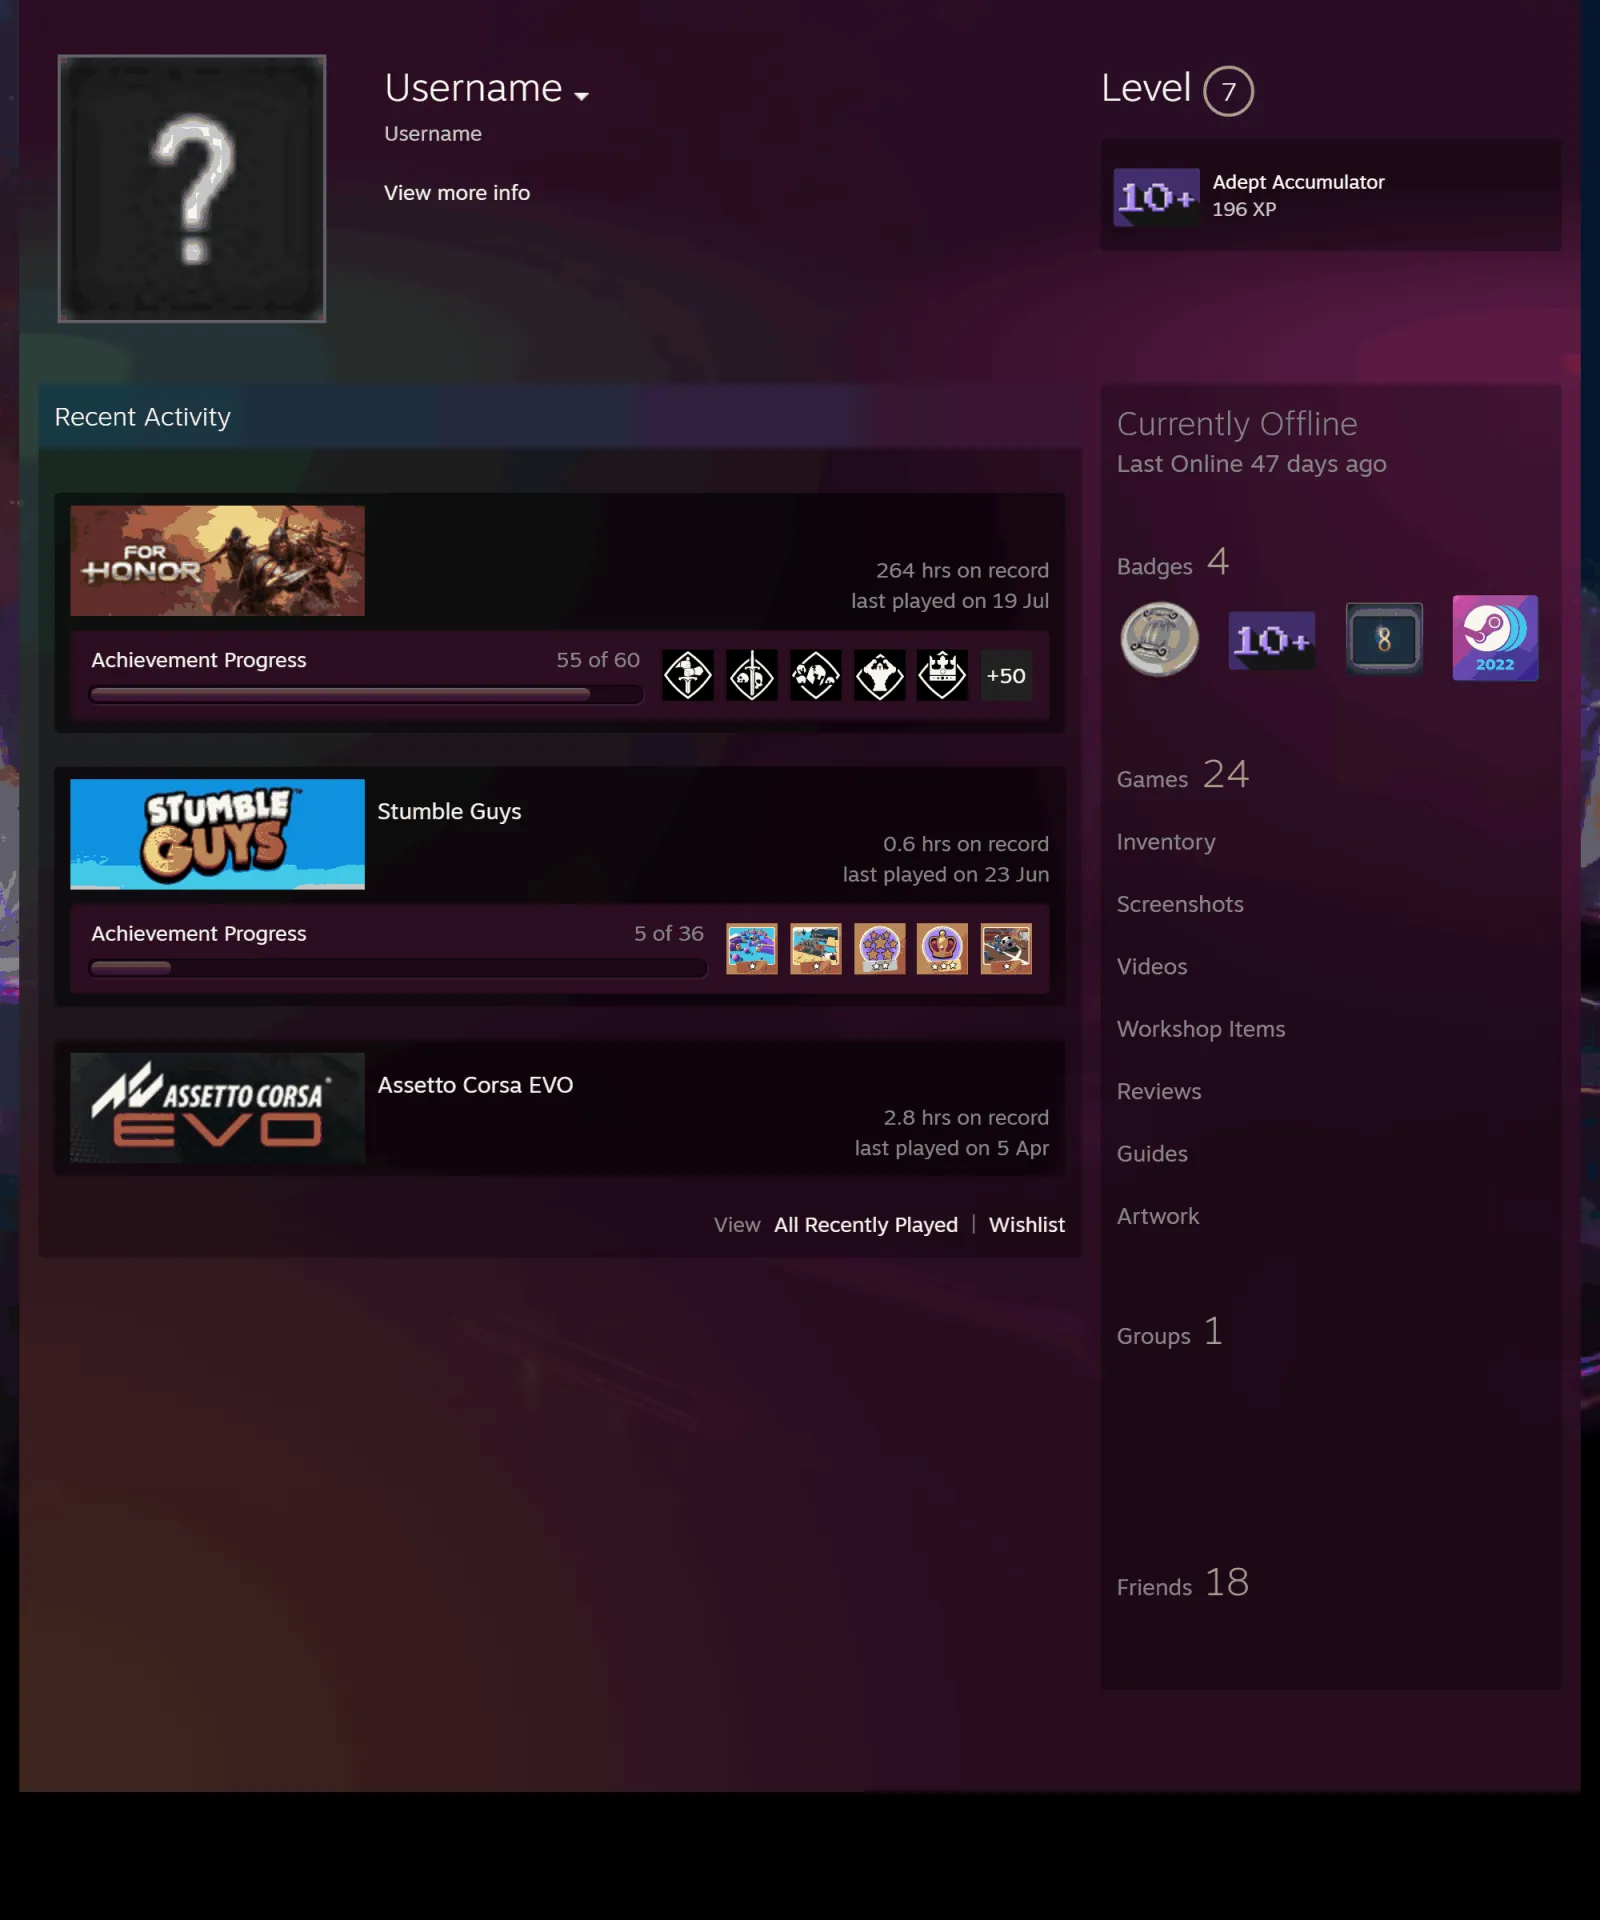1600x1920 pixels.
Task: Open the Assetto Corsa EVO title link
Action: [x=475, y=1085]
